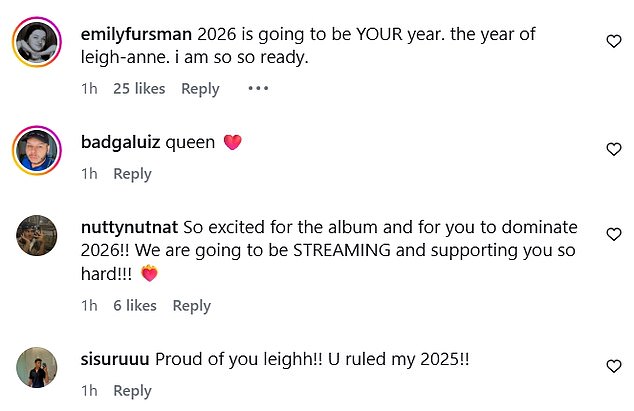Open the three-dot options on emilyfursman's comment
Image resolution: width=634 pixels, height=411 pixels.
[x=258, y=88]
